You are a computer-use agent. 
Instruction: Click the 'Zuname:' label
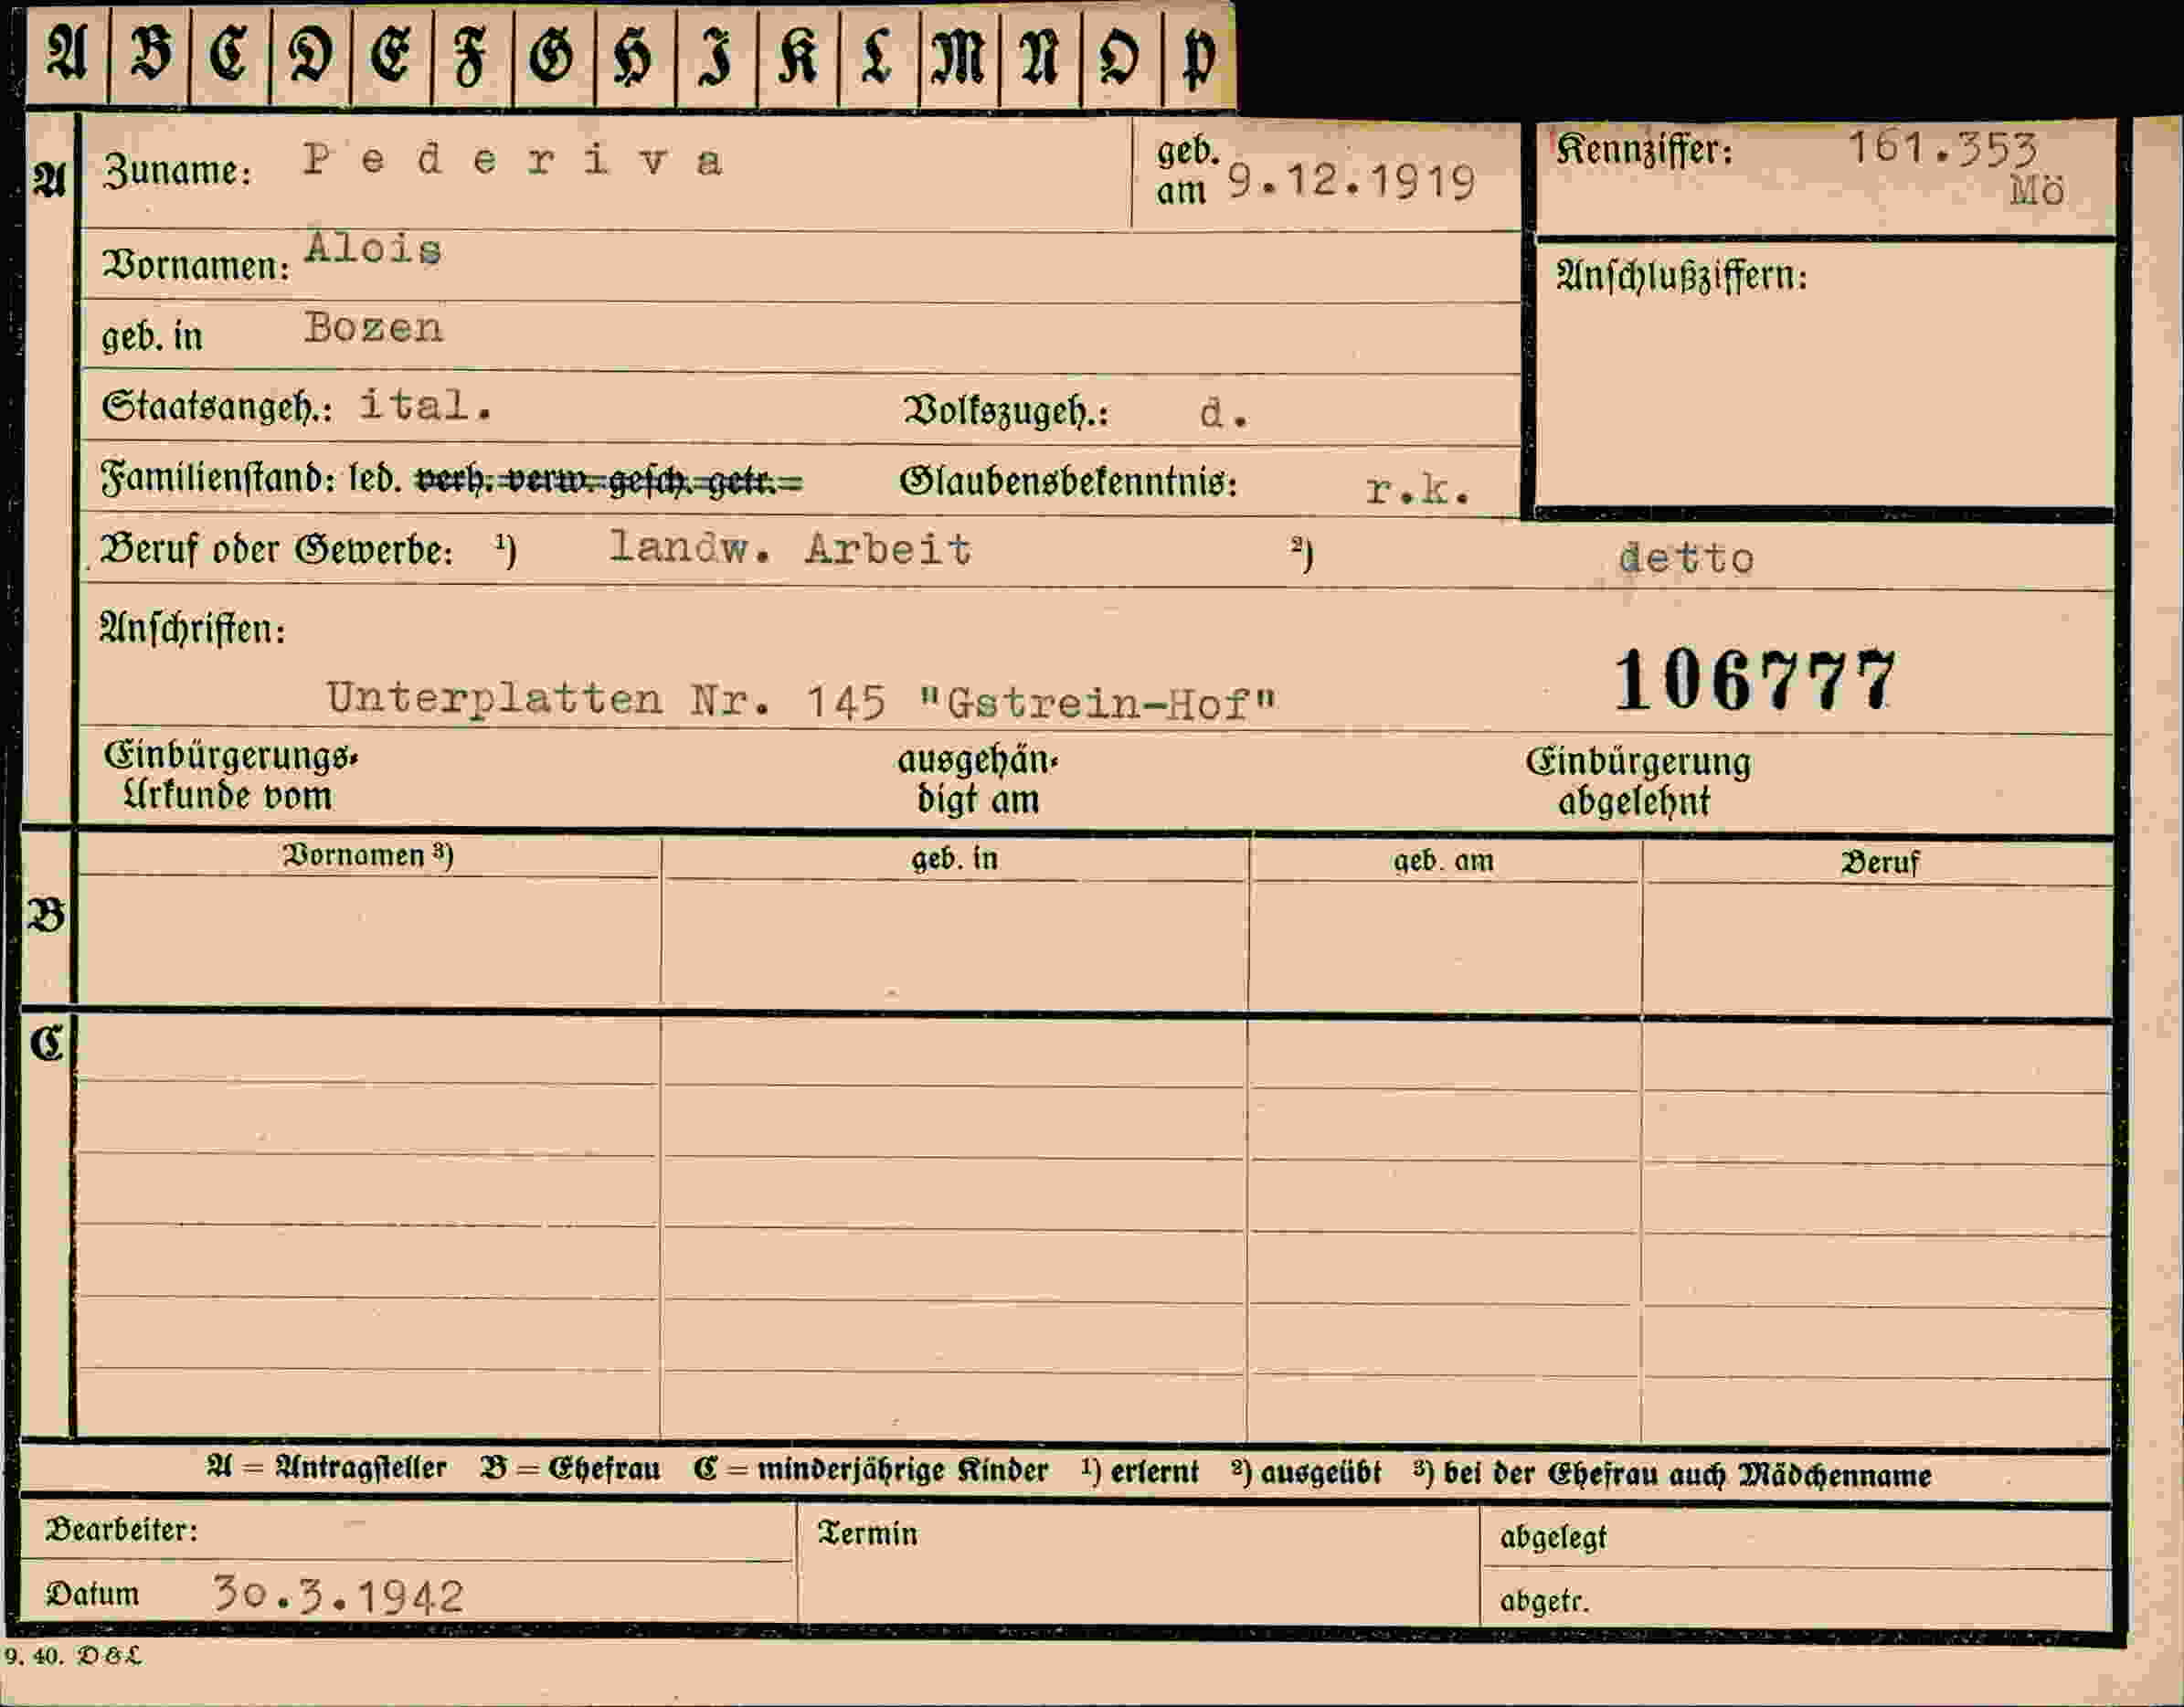pos(177,171)
